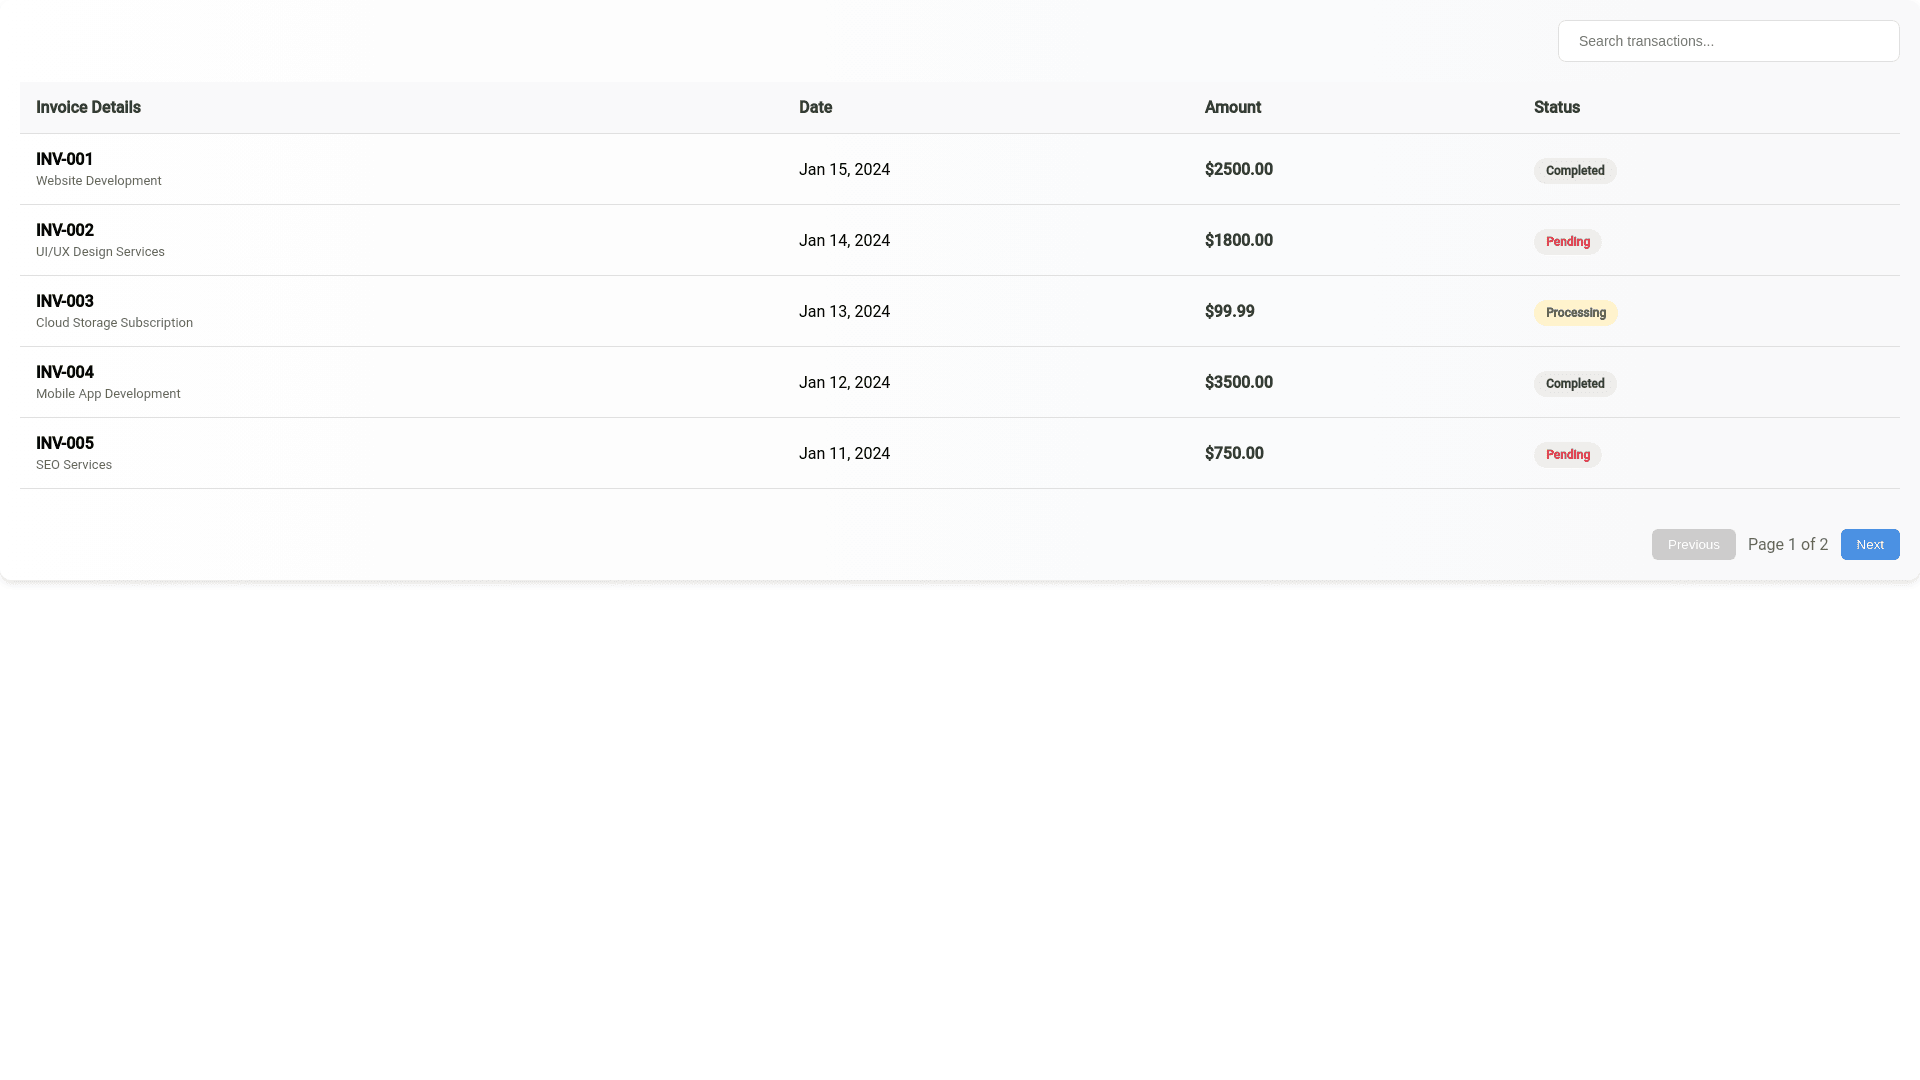
Task: Click the Processing status badge
Action: 1575,313
